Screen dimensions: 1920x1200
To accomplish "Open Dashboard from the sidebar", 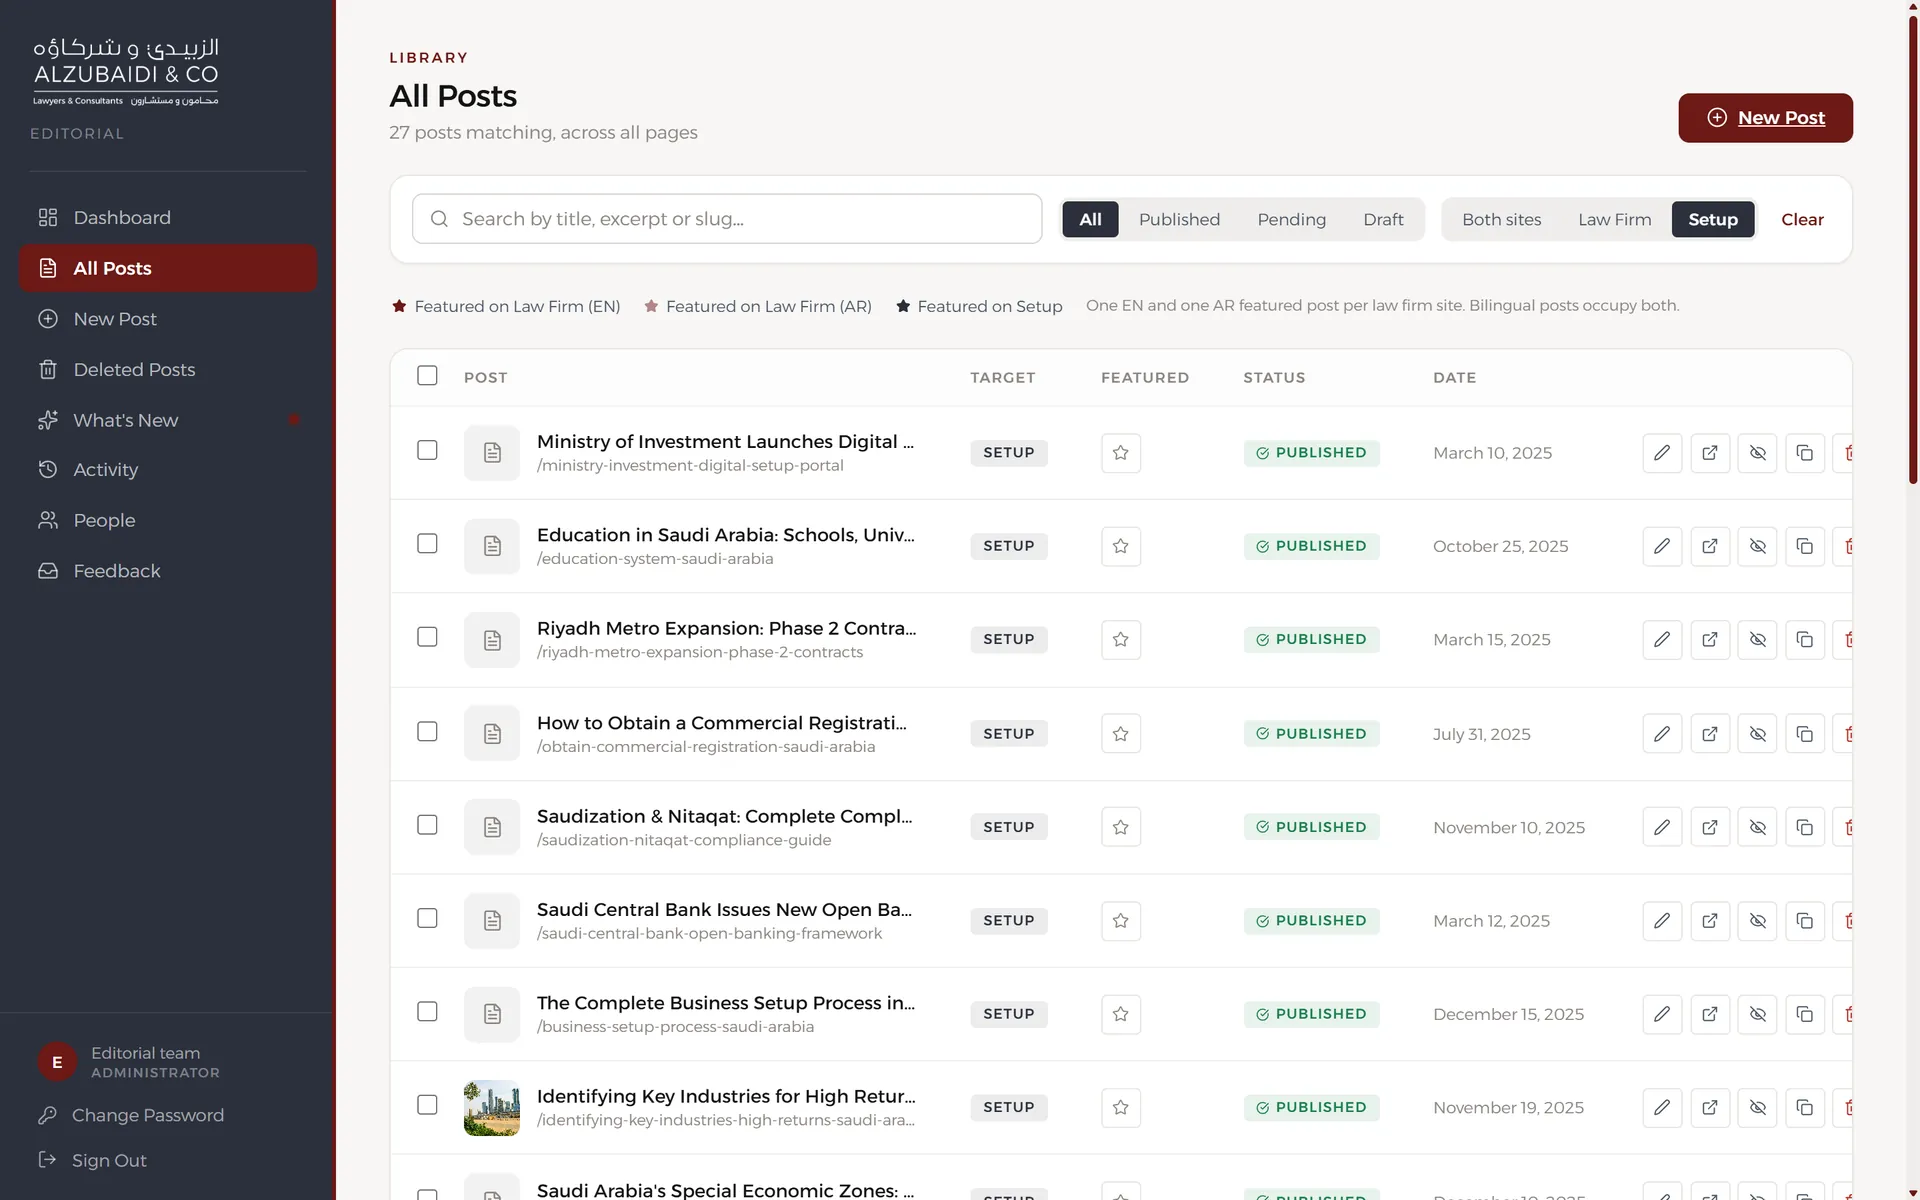I will tap(168, 218).
